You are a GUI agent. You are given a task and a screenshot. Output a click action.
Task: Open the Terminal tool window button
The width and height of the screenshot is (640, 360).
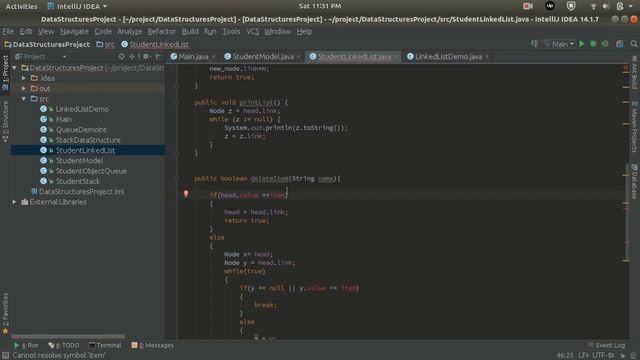tap(105, 345)
